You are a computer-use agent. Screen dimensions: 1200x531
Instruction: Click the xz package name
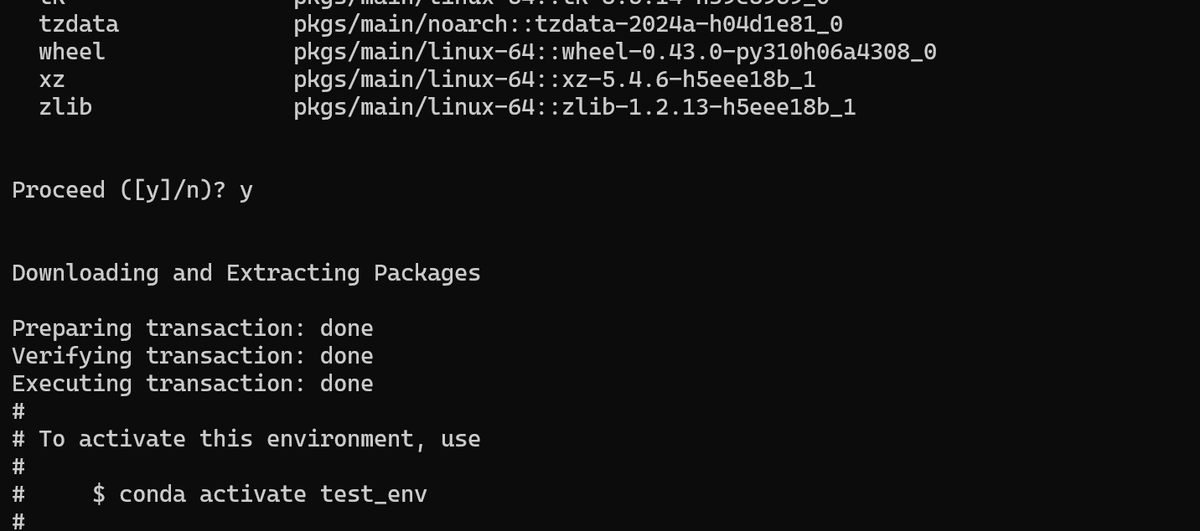pyautogui.click(x=52, y=79)
